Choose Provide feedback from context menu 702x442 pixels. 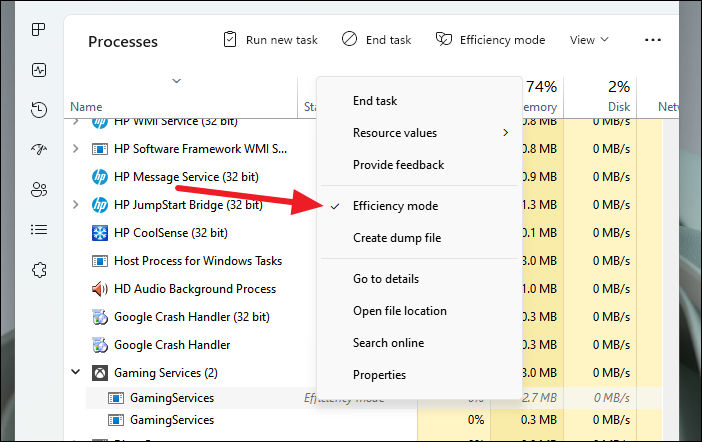pyautogui.click(x=419, y=165)
